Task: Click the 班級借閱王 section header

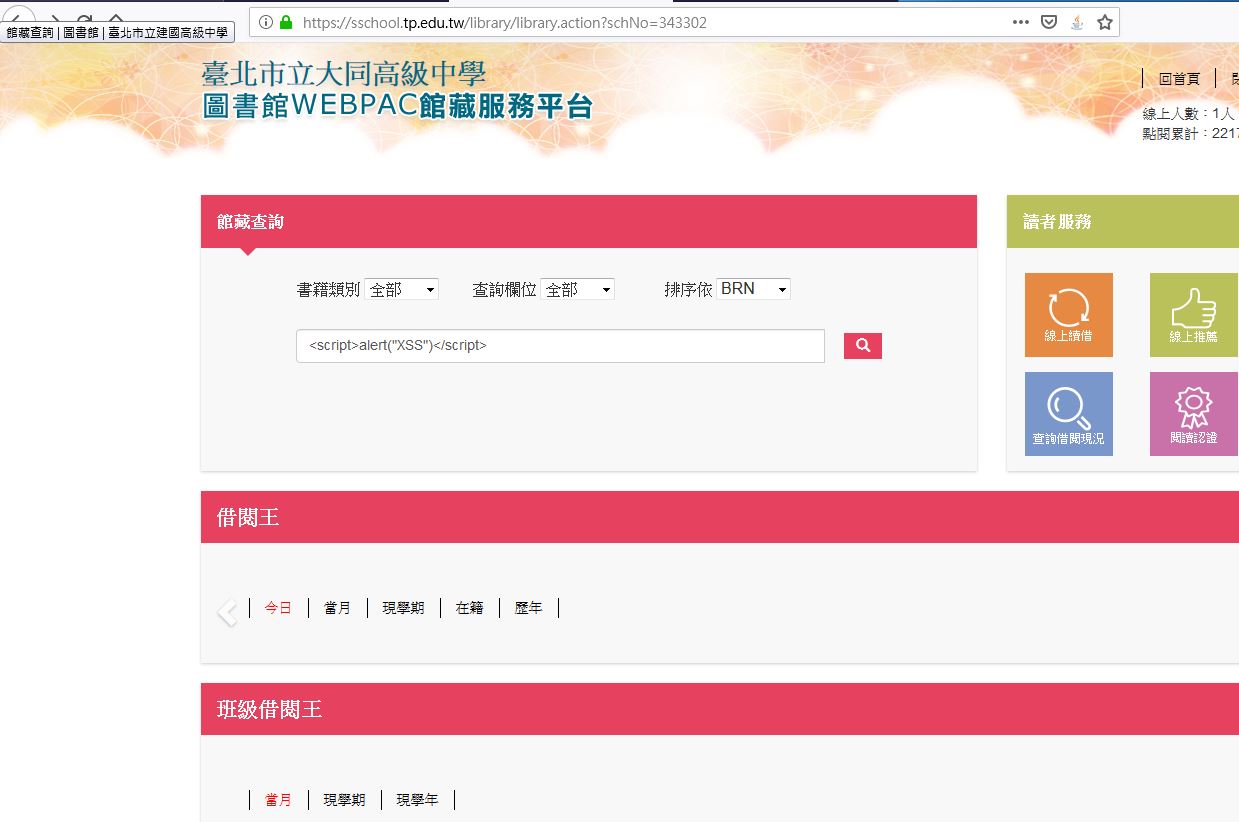Action: [x=720, y=709]
